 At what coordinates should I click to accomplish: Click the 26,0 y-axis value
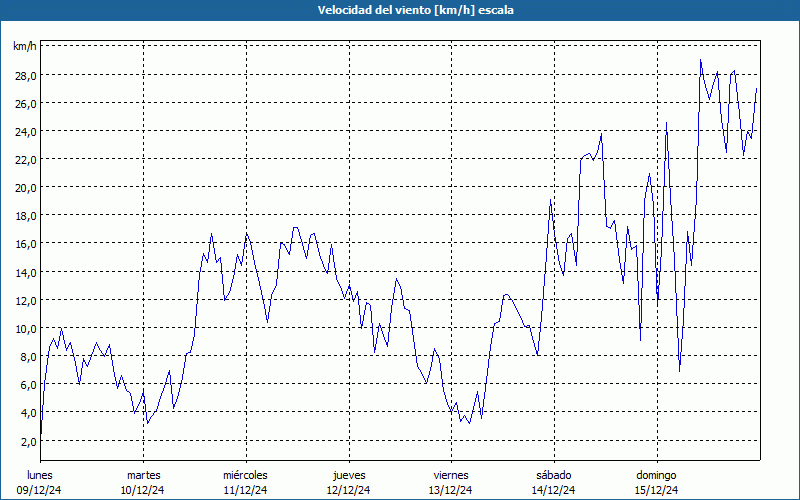(x=26, y=104)
